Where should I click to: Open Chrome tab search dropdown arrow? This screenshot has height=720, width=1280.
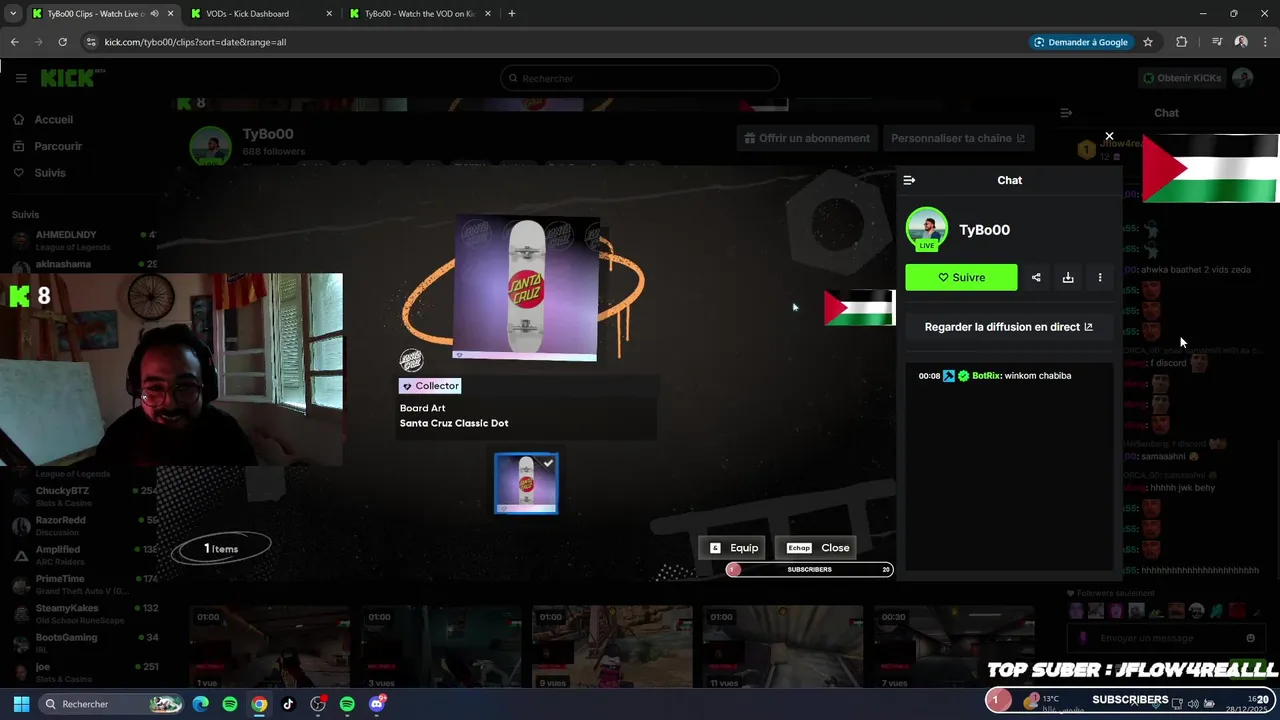(x=12, y=14)
